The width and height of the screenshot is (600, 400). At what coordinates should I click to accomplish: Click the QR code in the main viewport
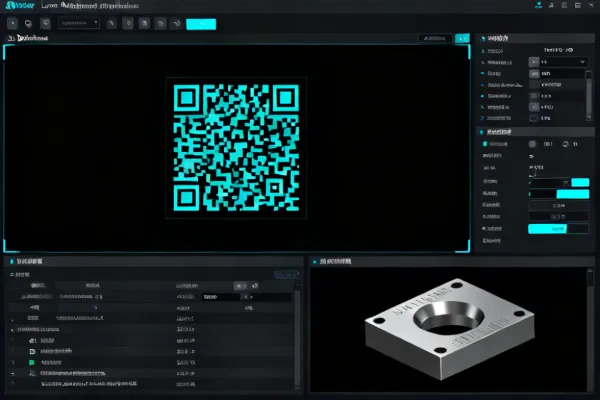pos(236,148)
